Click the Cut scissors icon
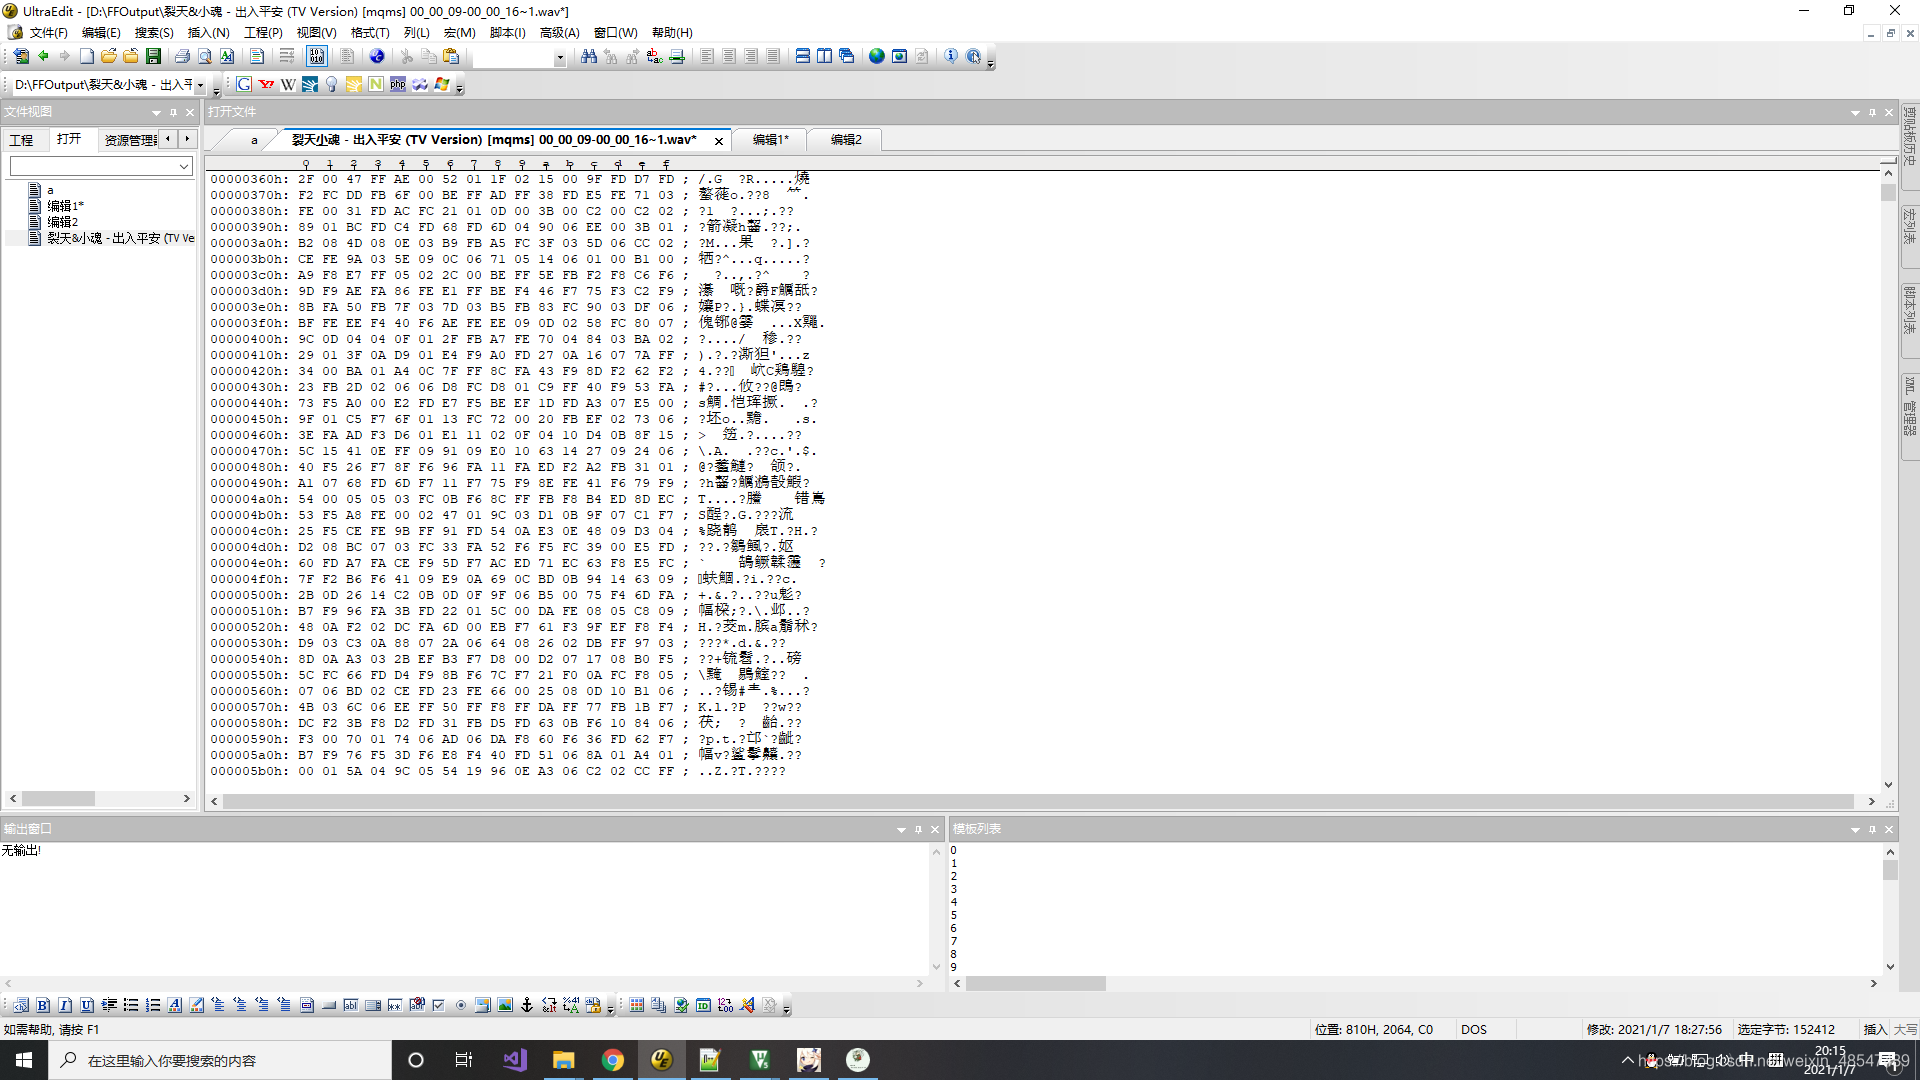The width and height of the screenshot is (1920, 1080). coord(407,56)
